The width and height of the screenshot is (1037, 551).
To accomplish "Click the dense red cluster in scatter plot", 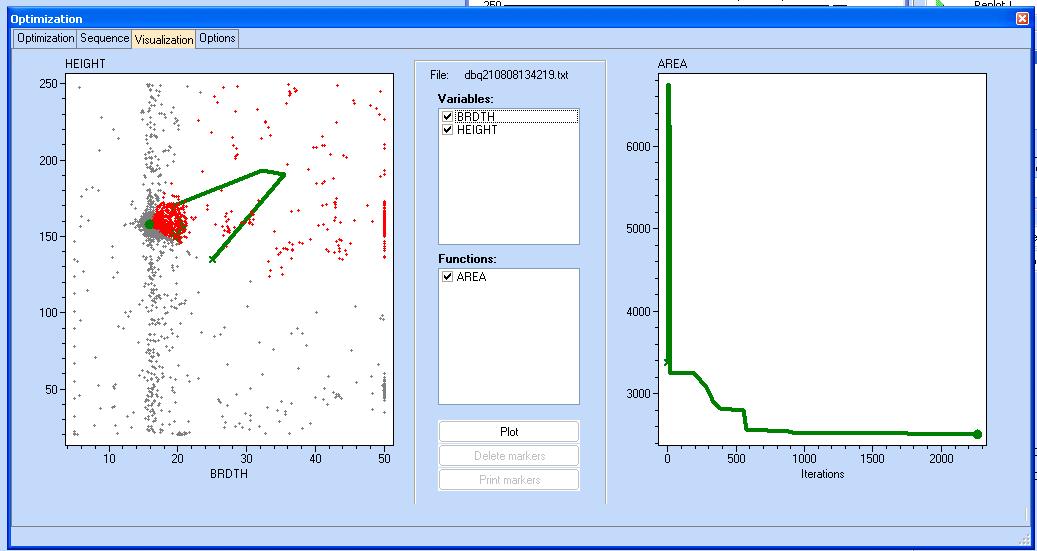I will (x=170, y=220).
